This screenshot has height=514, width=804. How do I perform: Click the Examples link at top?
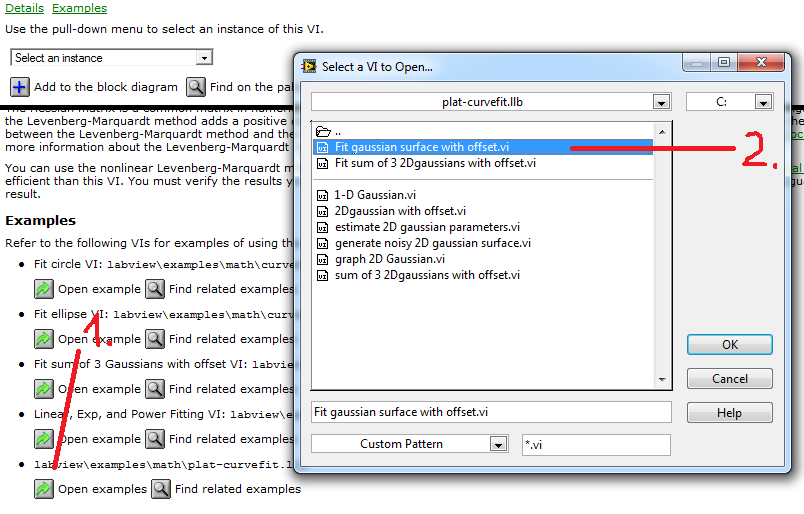click(x=79, y=8)
